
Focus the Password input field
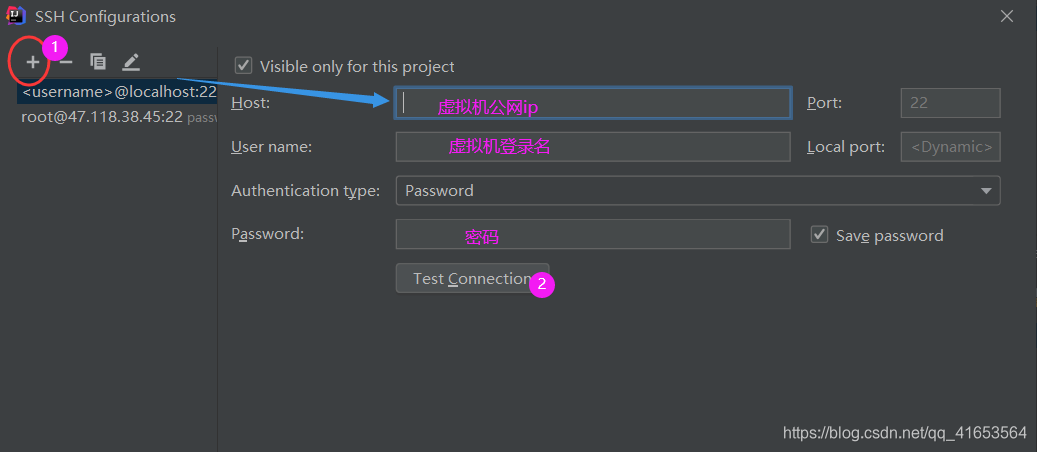coord(593,234)
